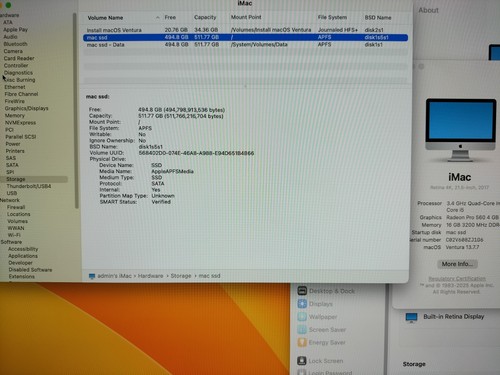Click Hardware in the path bar
Image resolution: width=500 pixels, height=375 pixels.
pos(150,276)
